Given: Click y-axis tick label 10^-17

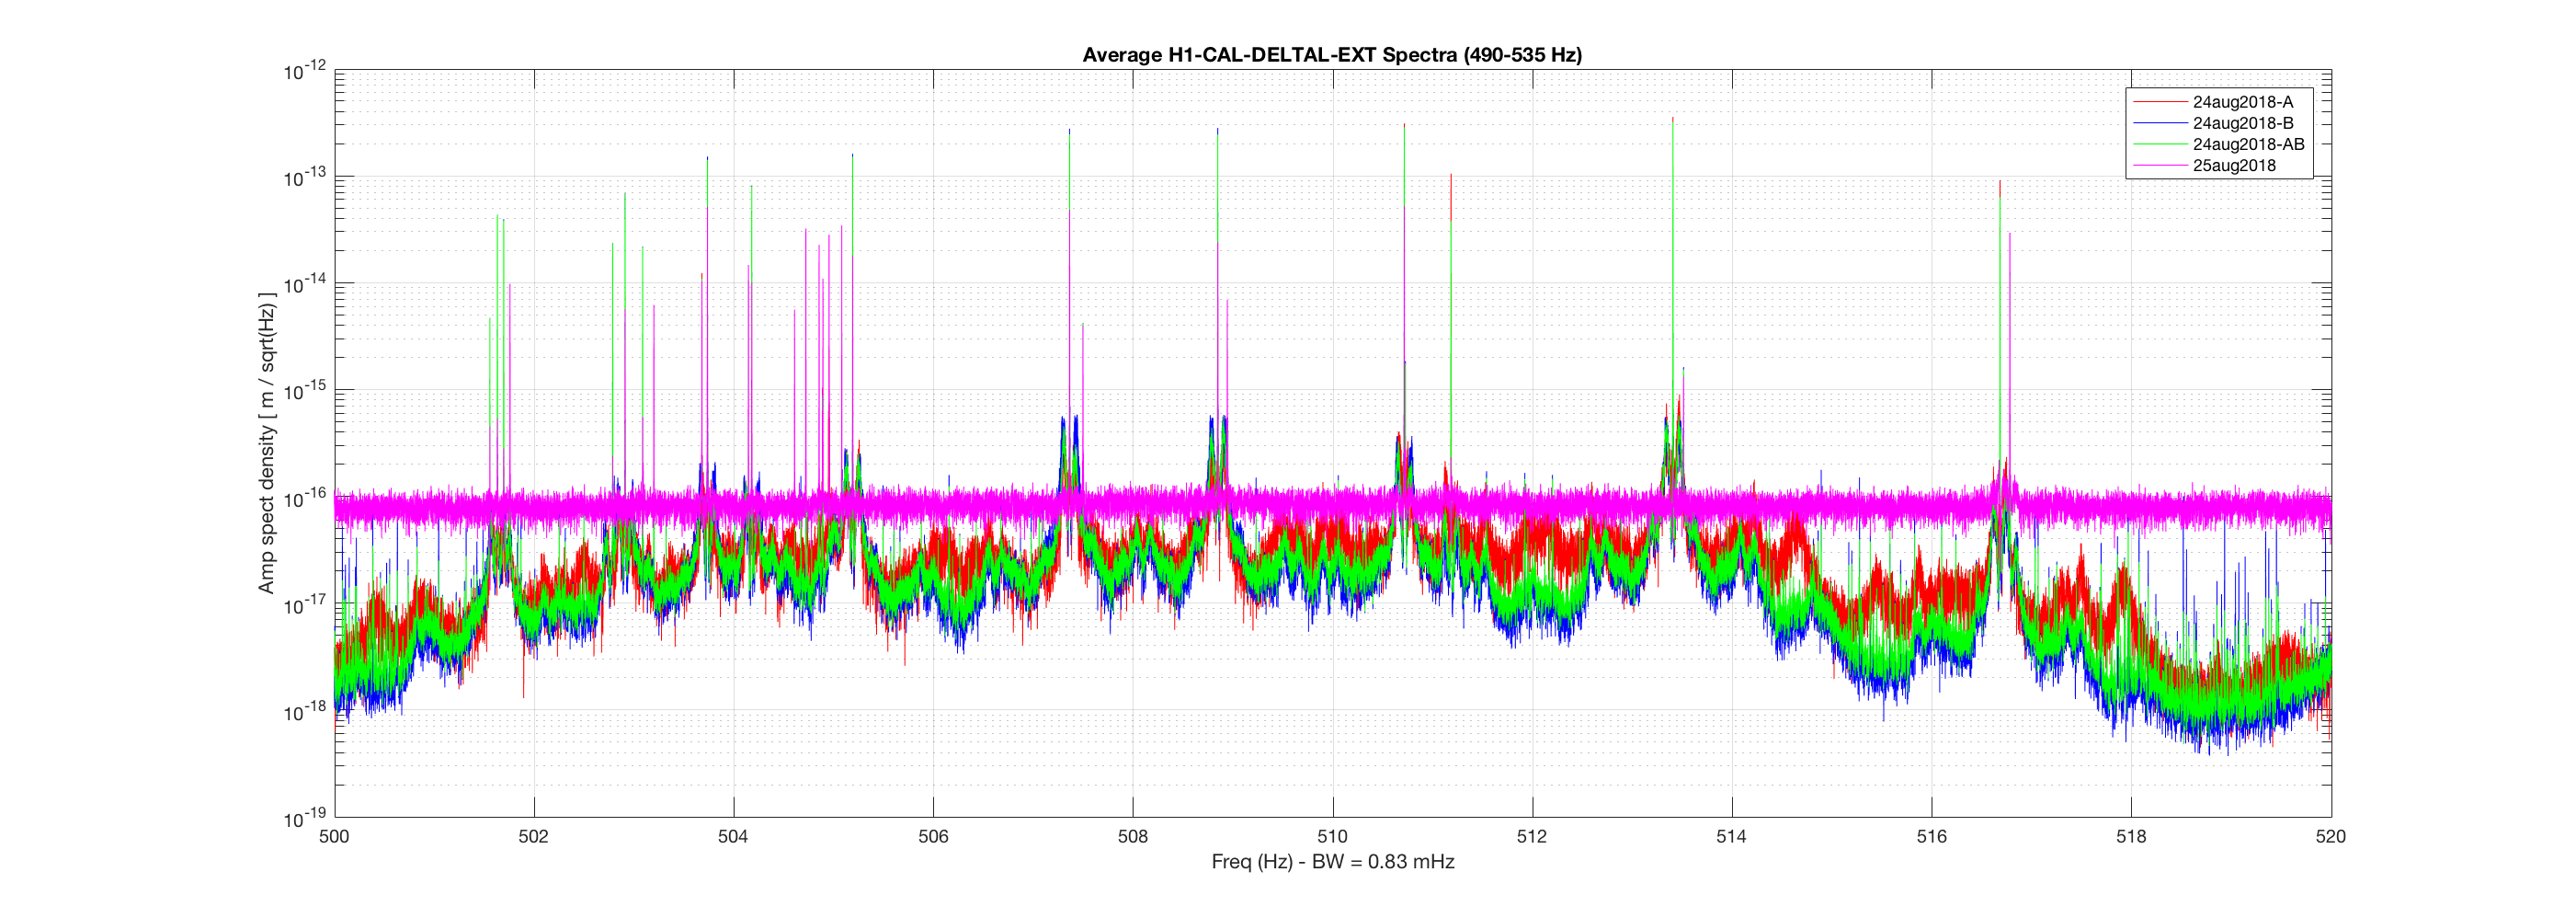Looking at the screenshot, I should [x=305, y=605].
